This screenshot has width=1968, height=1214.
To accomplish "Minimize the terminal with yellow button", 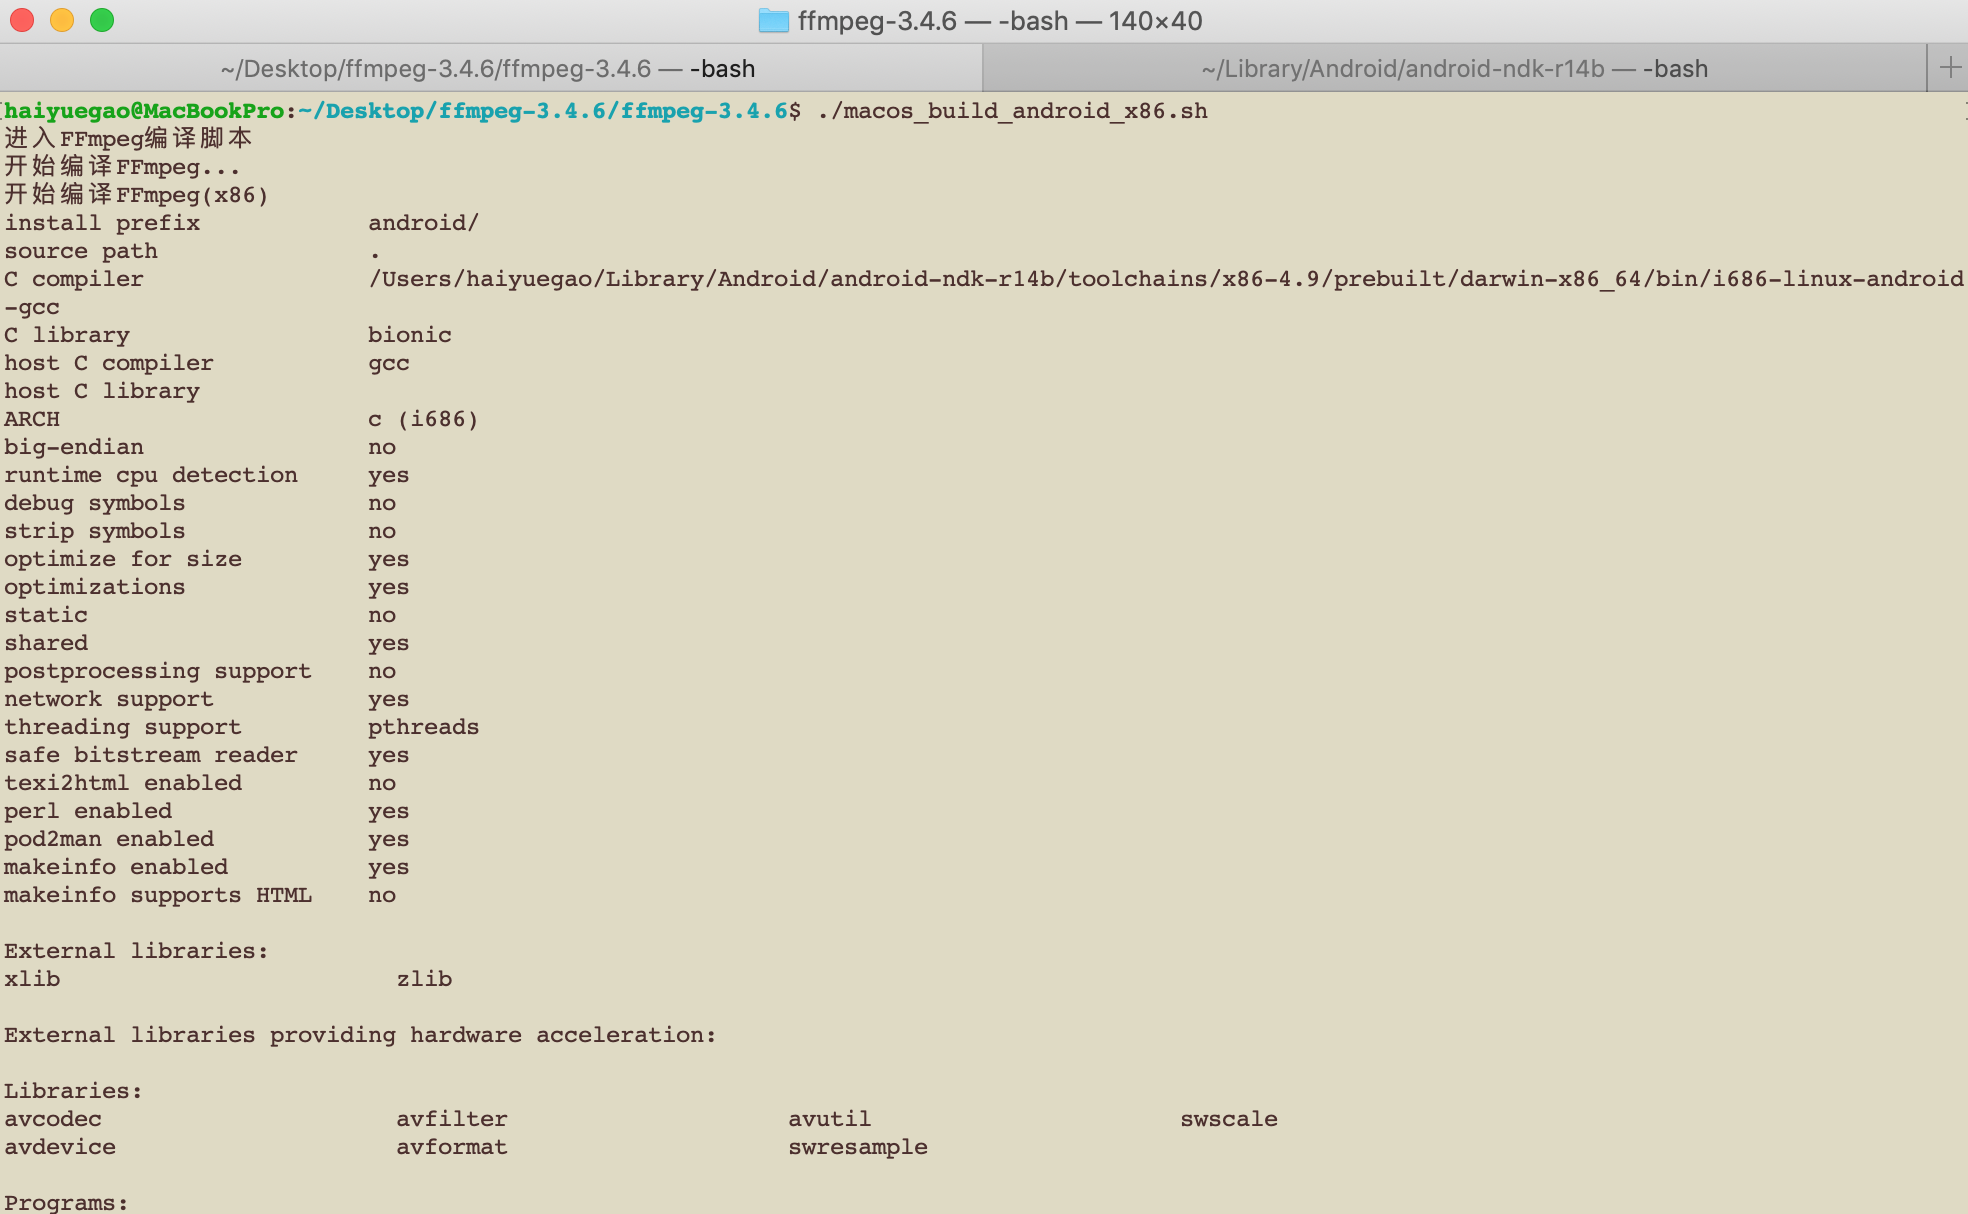I will coord(62,20).
